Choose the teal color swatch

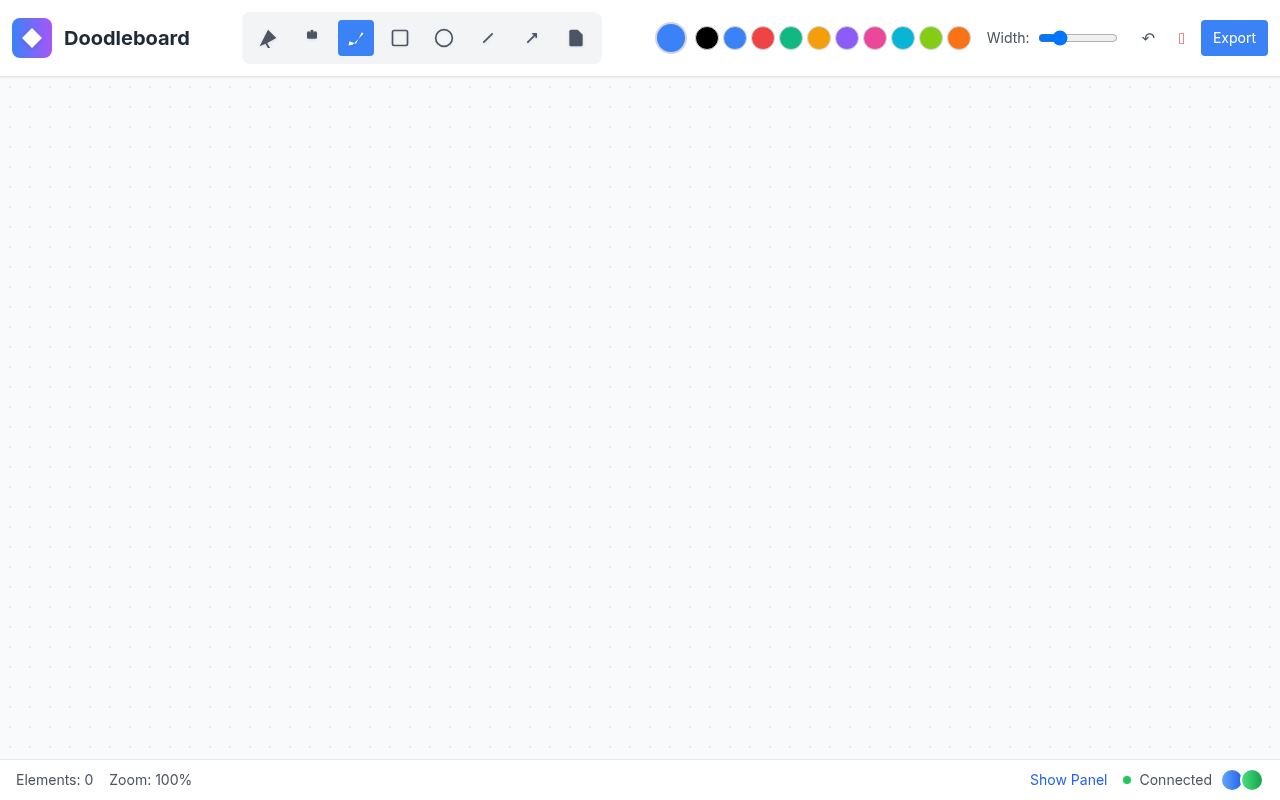903,38
